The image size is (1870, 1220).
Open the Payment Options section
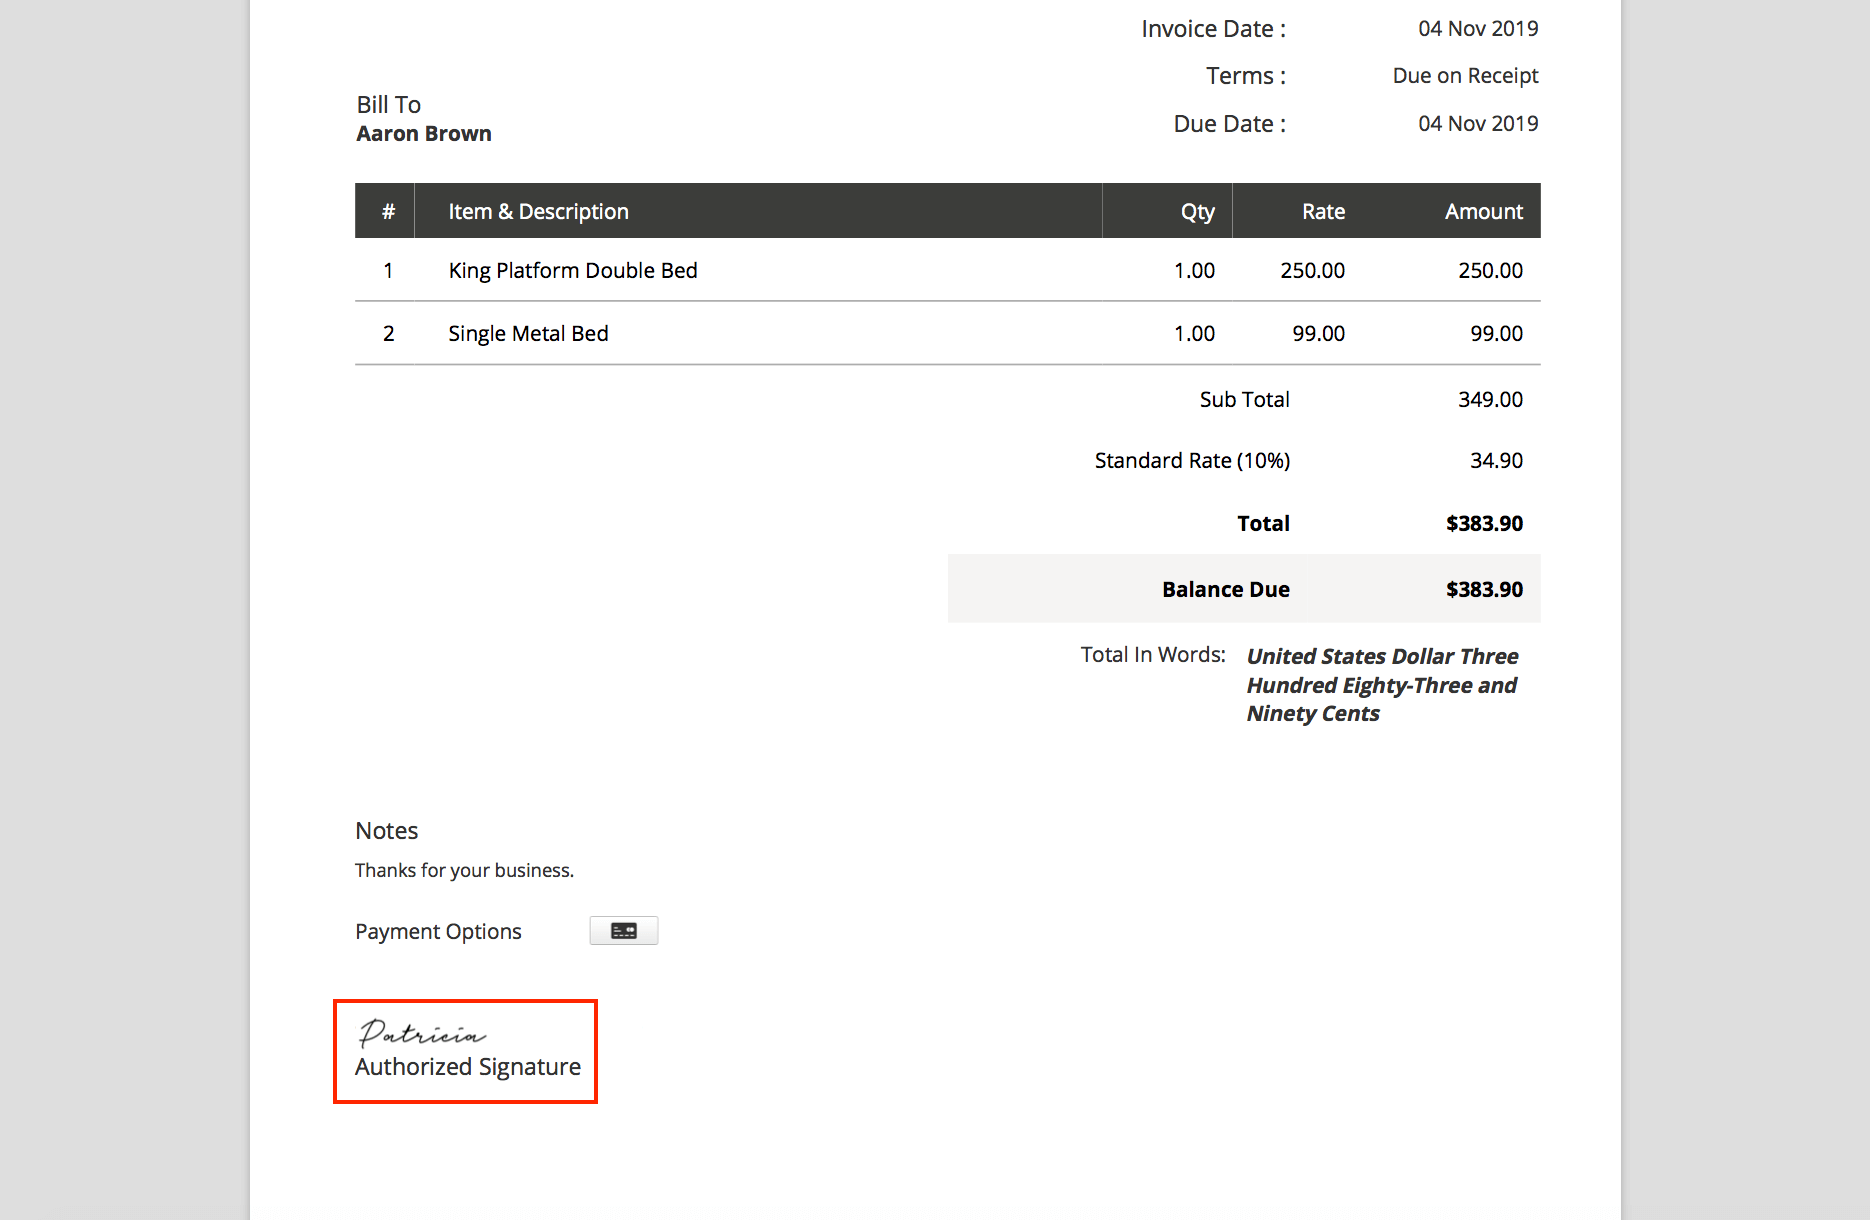click(x=437, y=931)
